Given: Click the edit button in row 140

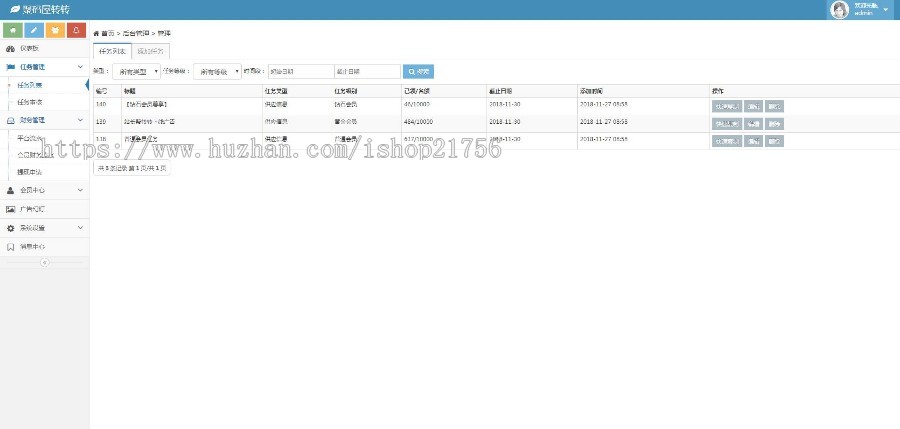Looking at the screenshot, I should pyautogui.click(x=754, y=106).
